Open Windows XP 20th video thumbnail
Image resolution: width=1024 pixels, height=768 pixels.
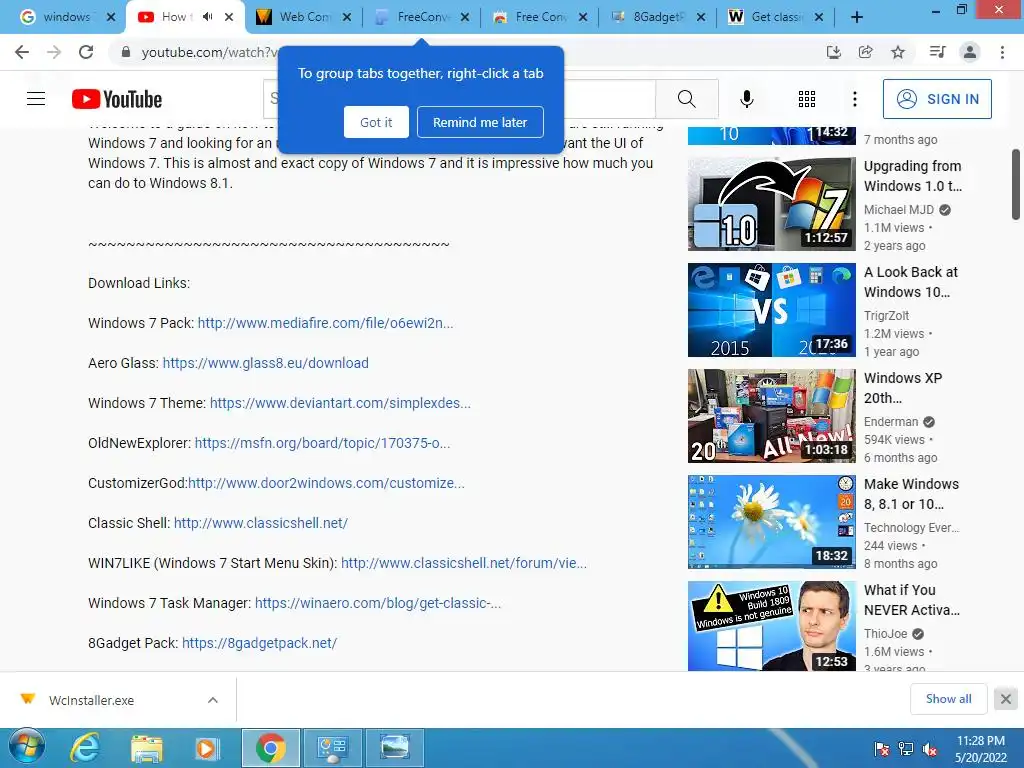pyautogui.click(x=771, y=416)
